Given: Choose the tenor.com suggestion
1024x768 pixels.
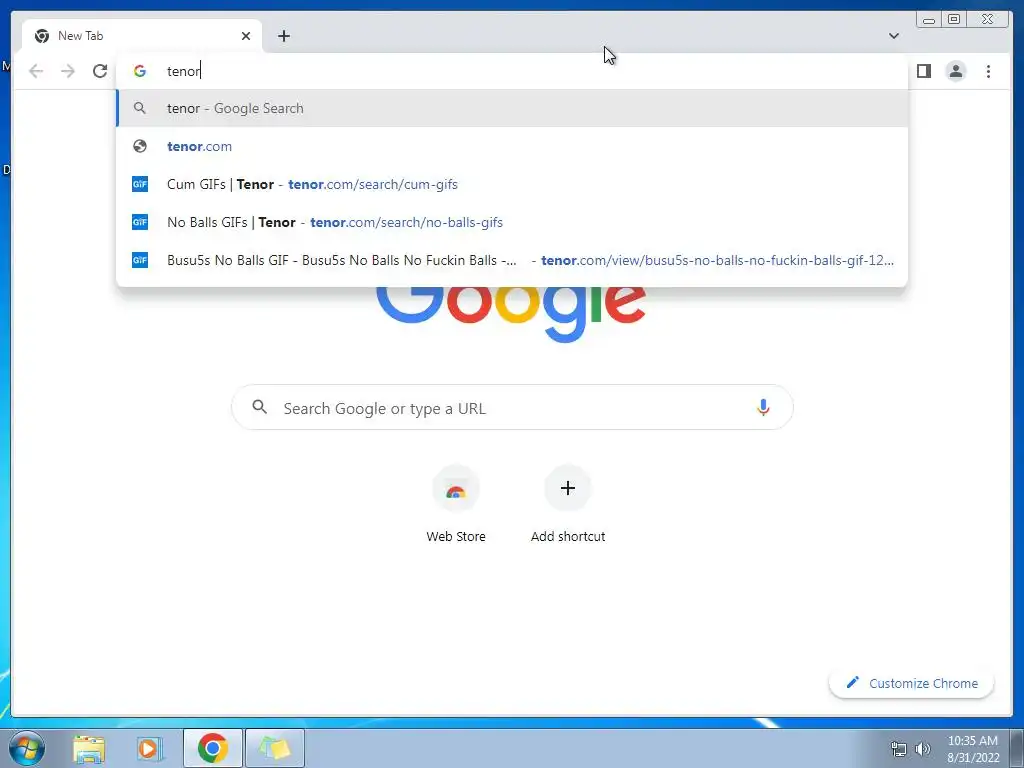Looking at the screenshot, I should tap(512, 146).
